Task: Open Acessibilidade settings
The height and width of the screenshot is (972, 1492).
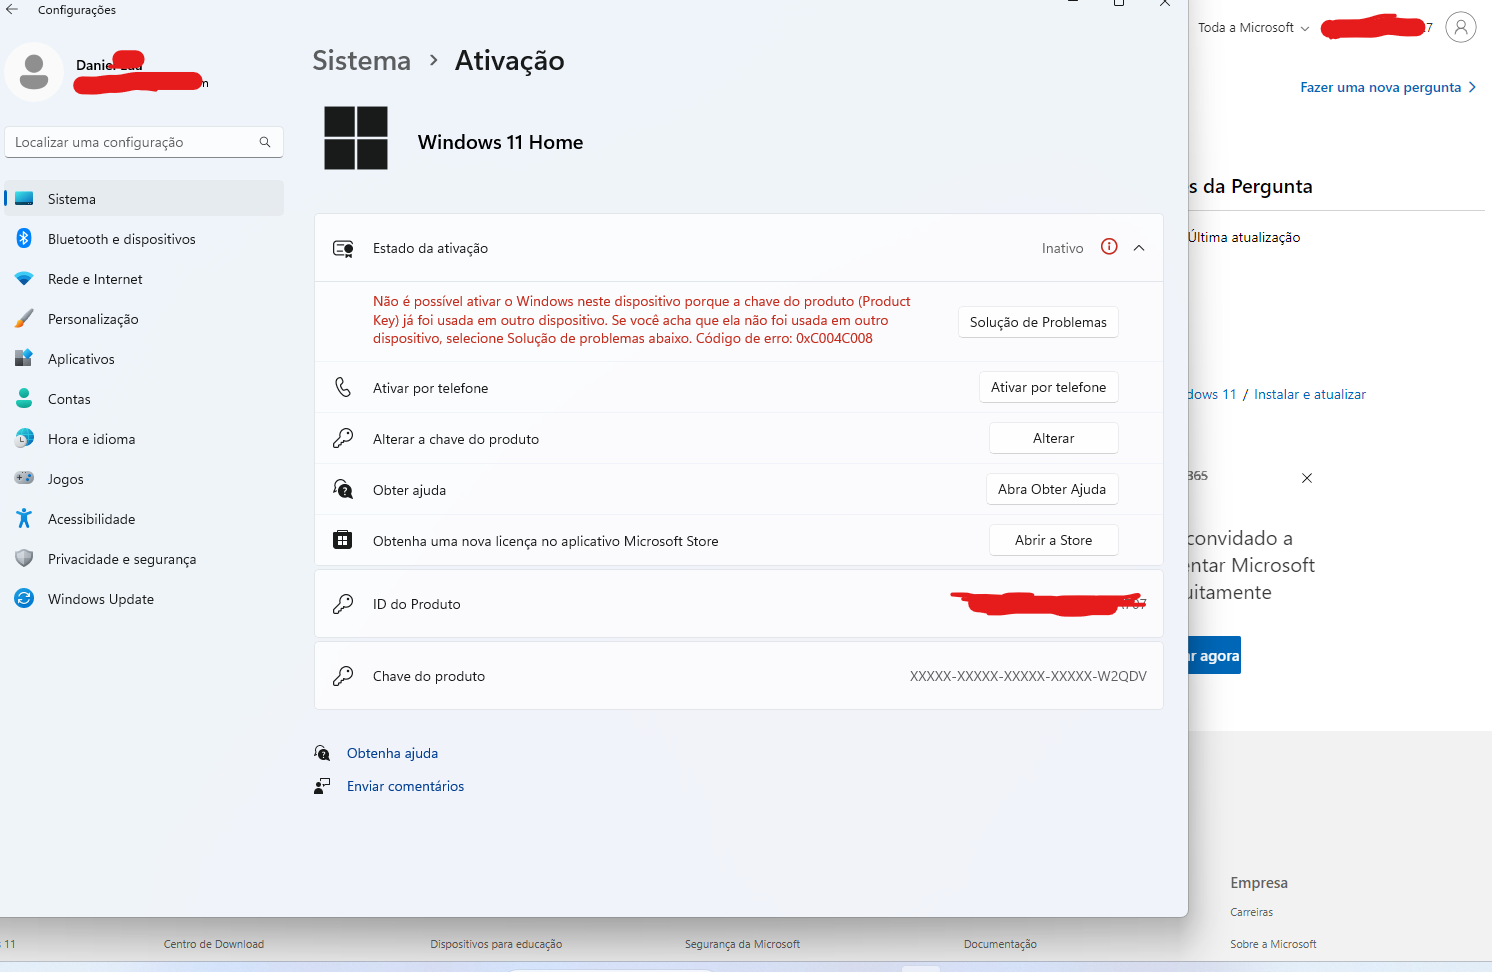Action: tap(144, 518)
